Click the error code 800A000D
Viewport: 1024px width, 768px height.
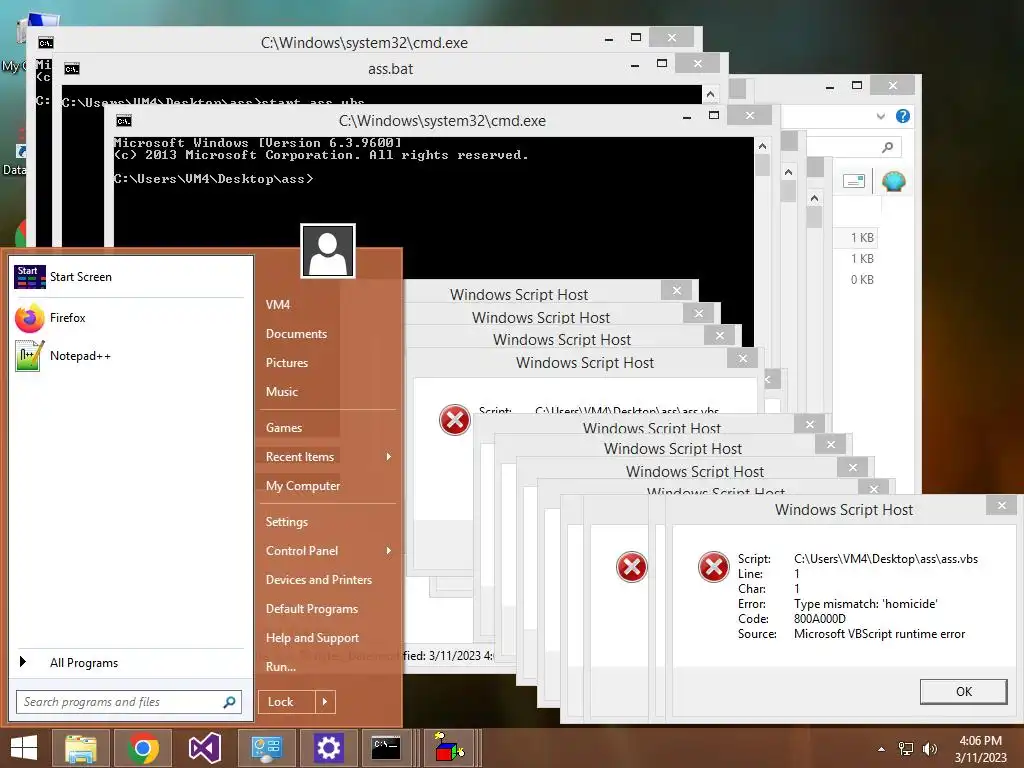(820, 619)
